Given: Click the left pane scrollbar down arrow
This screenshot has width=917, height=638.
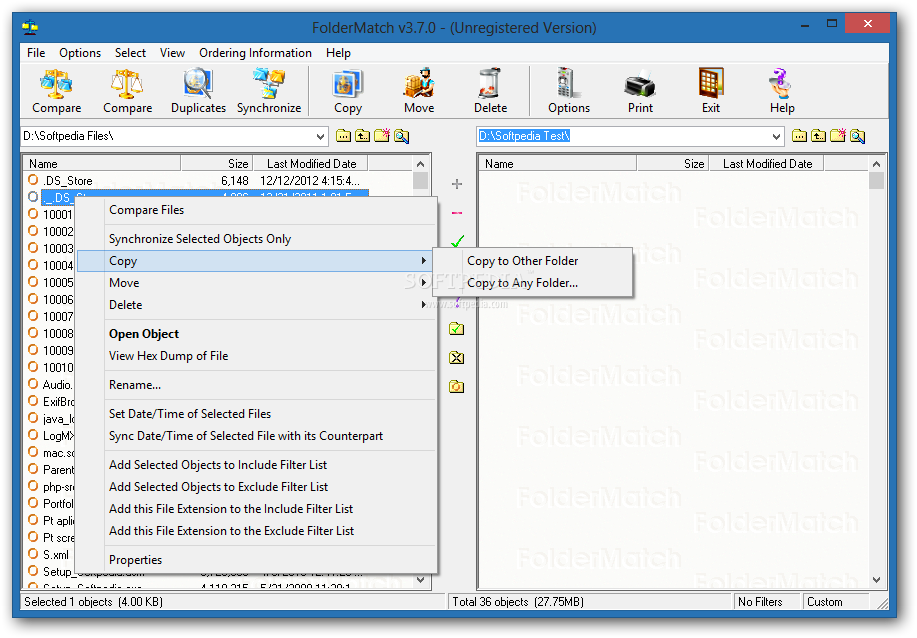Looking at the screenshot, I should [420, 580].
